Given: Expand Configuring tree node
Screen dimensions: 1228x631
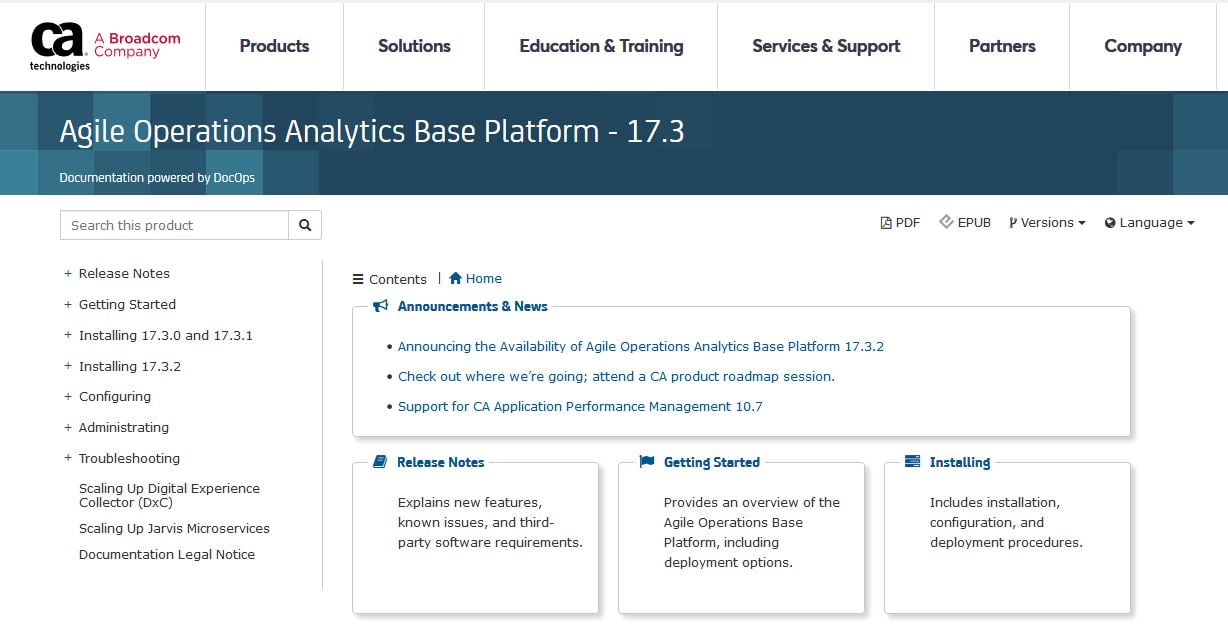Looking at the screenshot, I should (68, 397).
